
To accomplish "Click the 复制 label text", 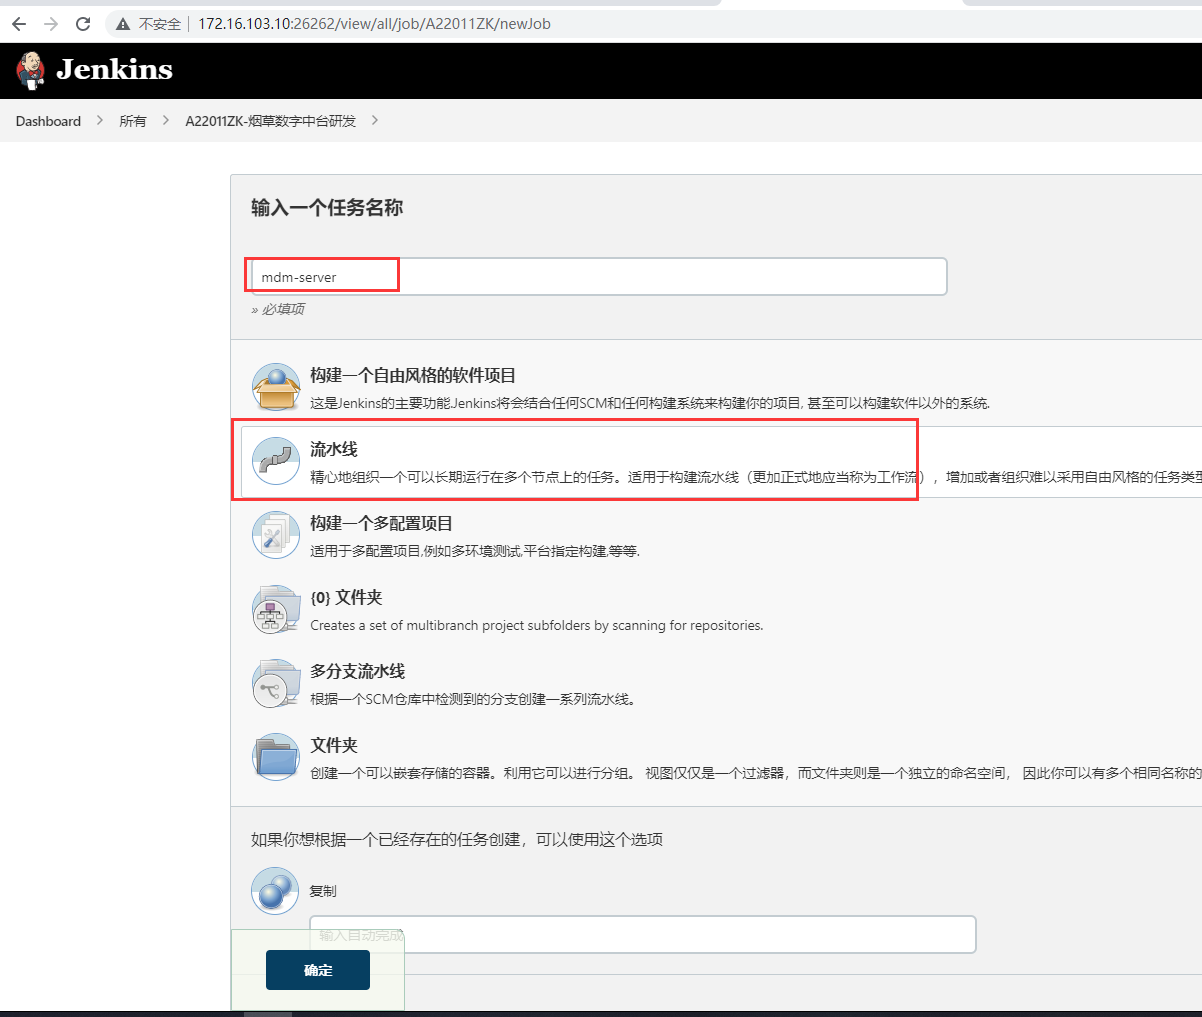I will [x=323, y=891].
